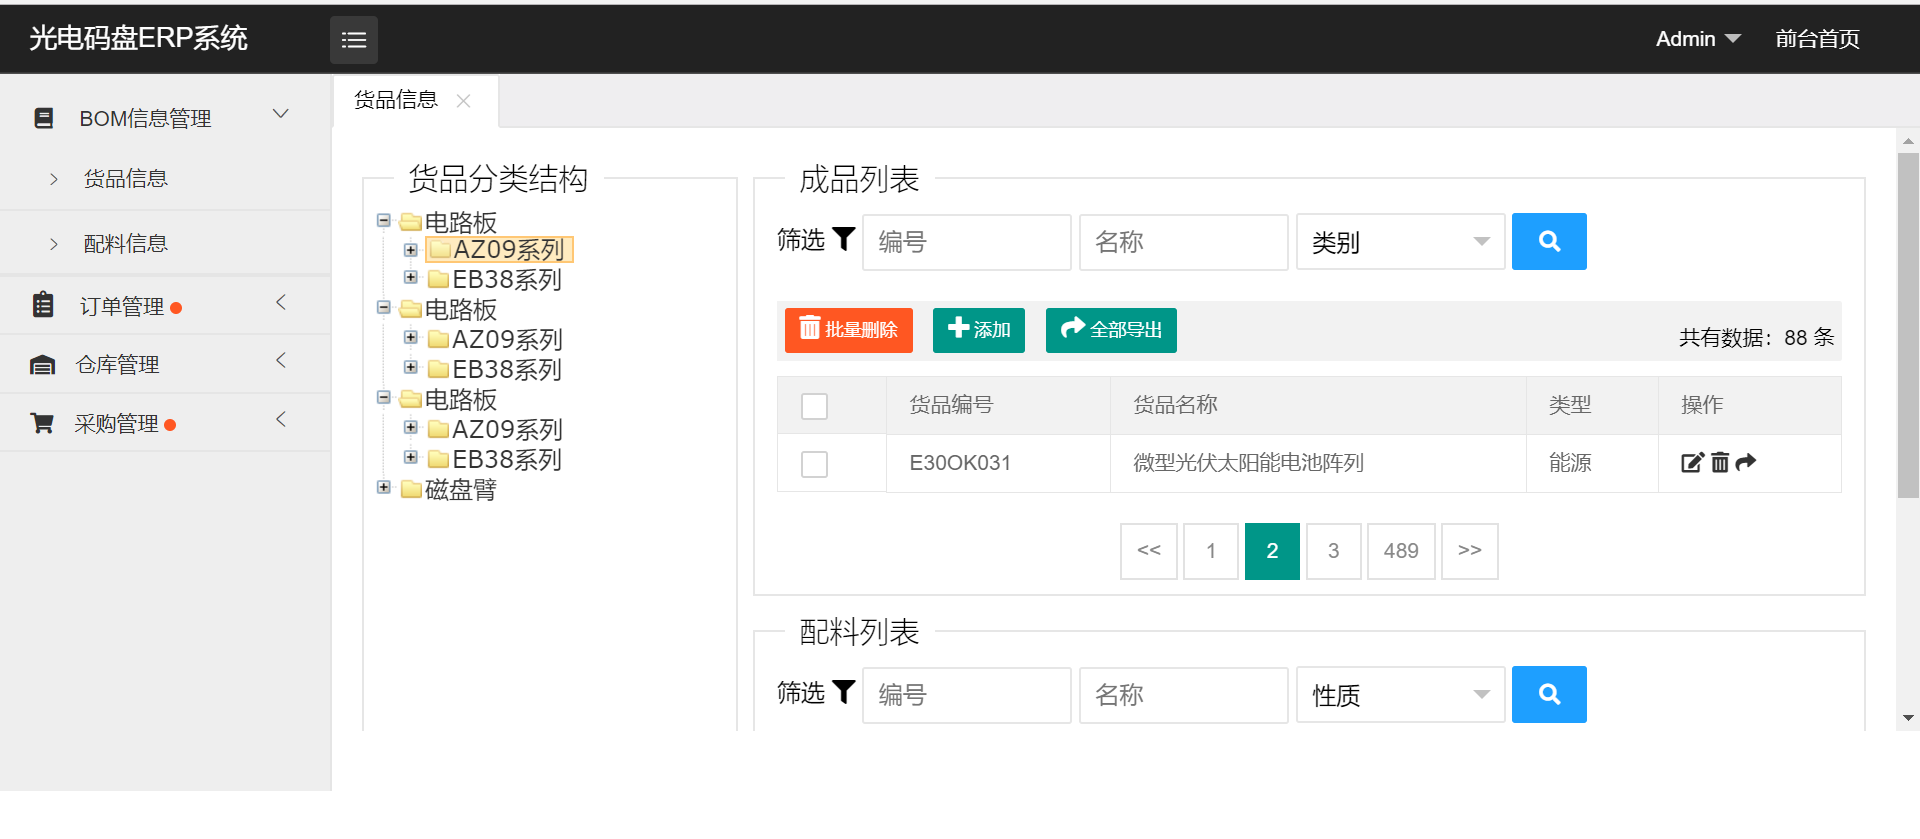
Task: Open the 仓库管理 sidebar menu
Action: (165, 364)
